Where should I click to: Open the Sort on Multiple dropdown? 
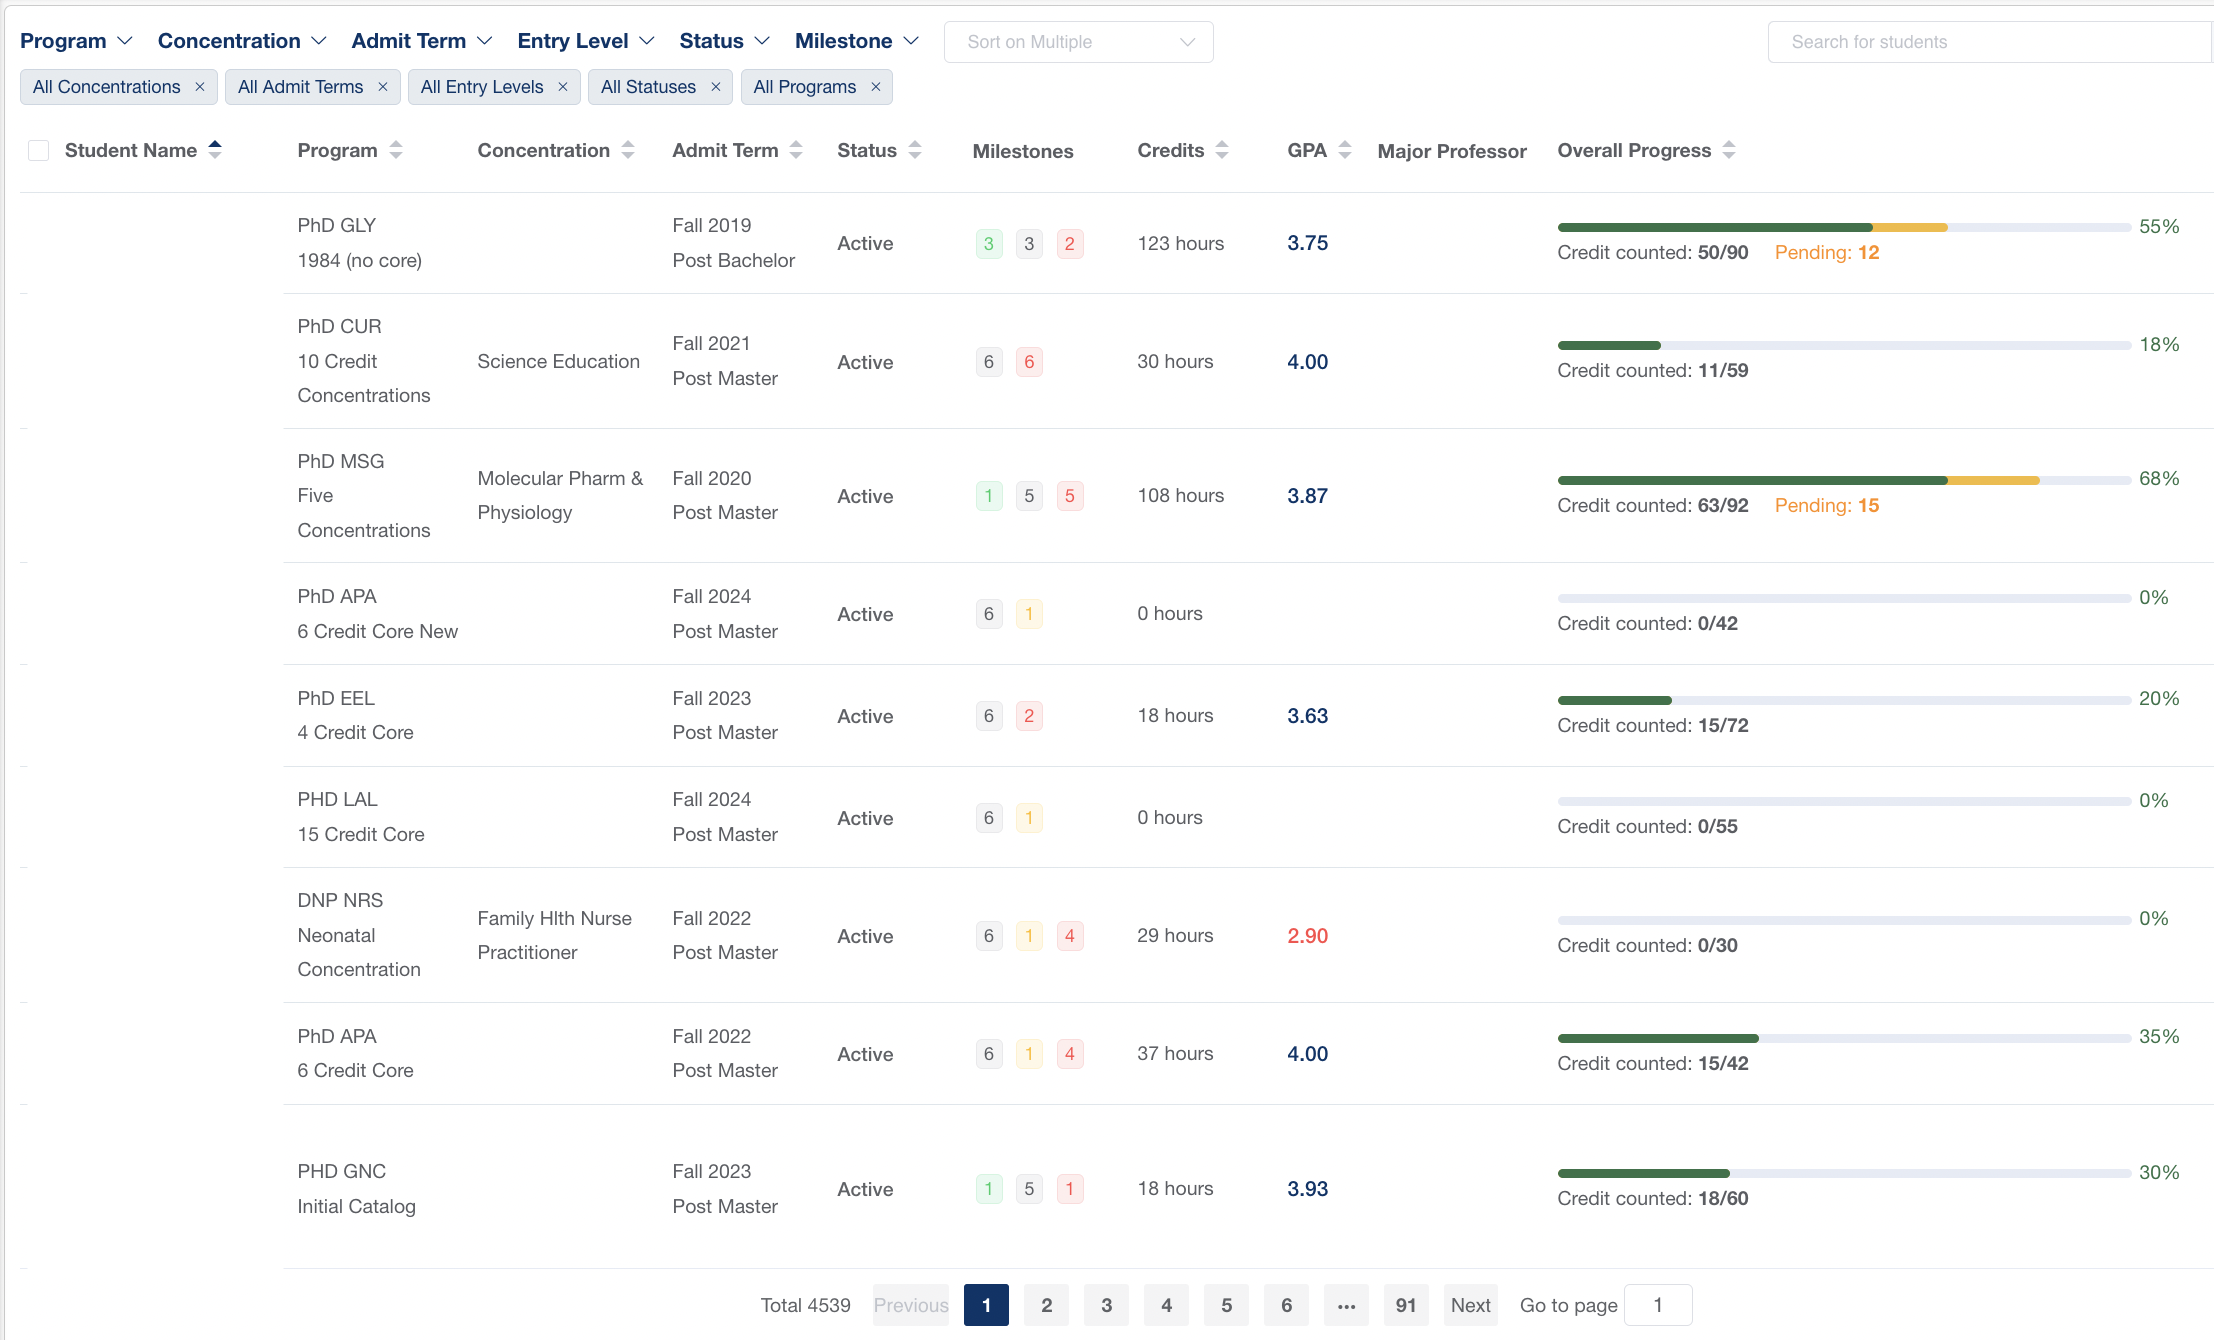(x=1078, y=42)
